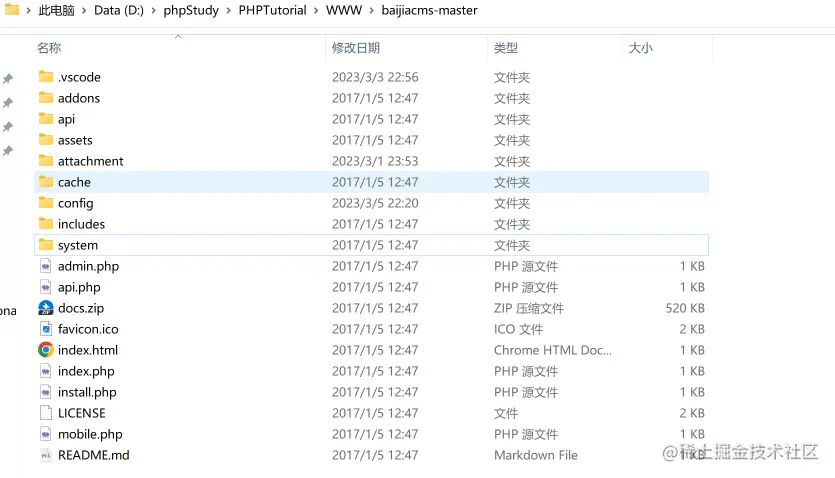Viewport: 835px width, 478px height.
Task: Click the config folder icon
Action: (x=46, y=202)
